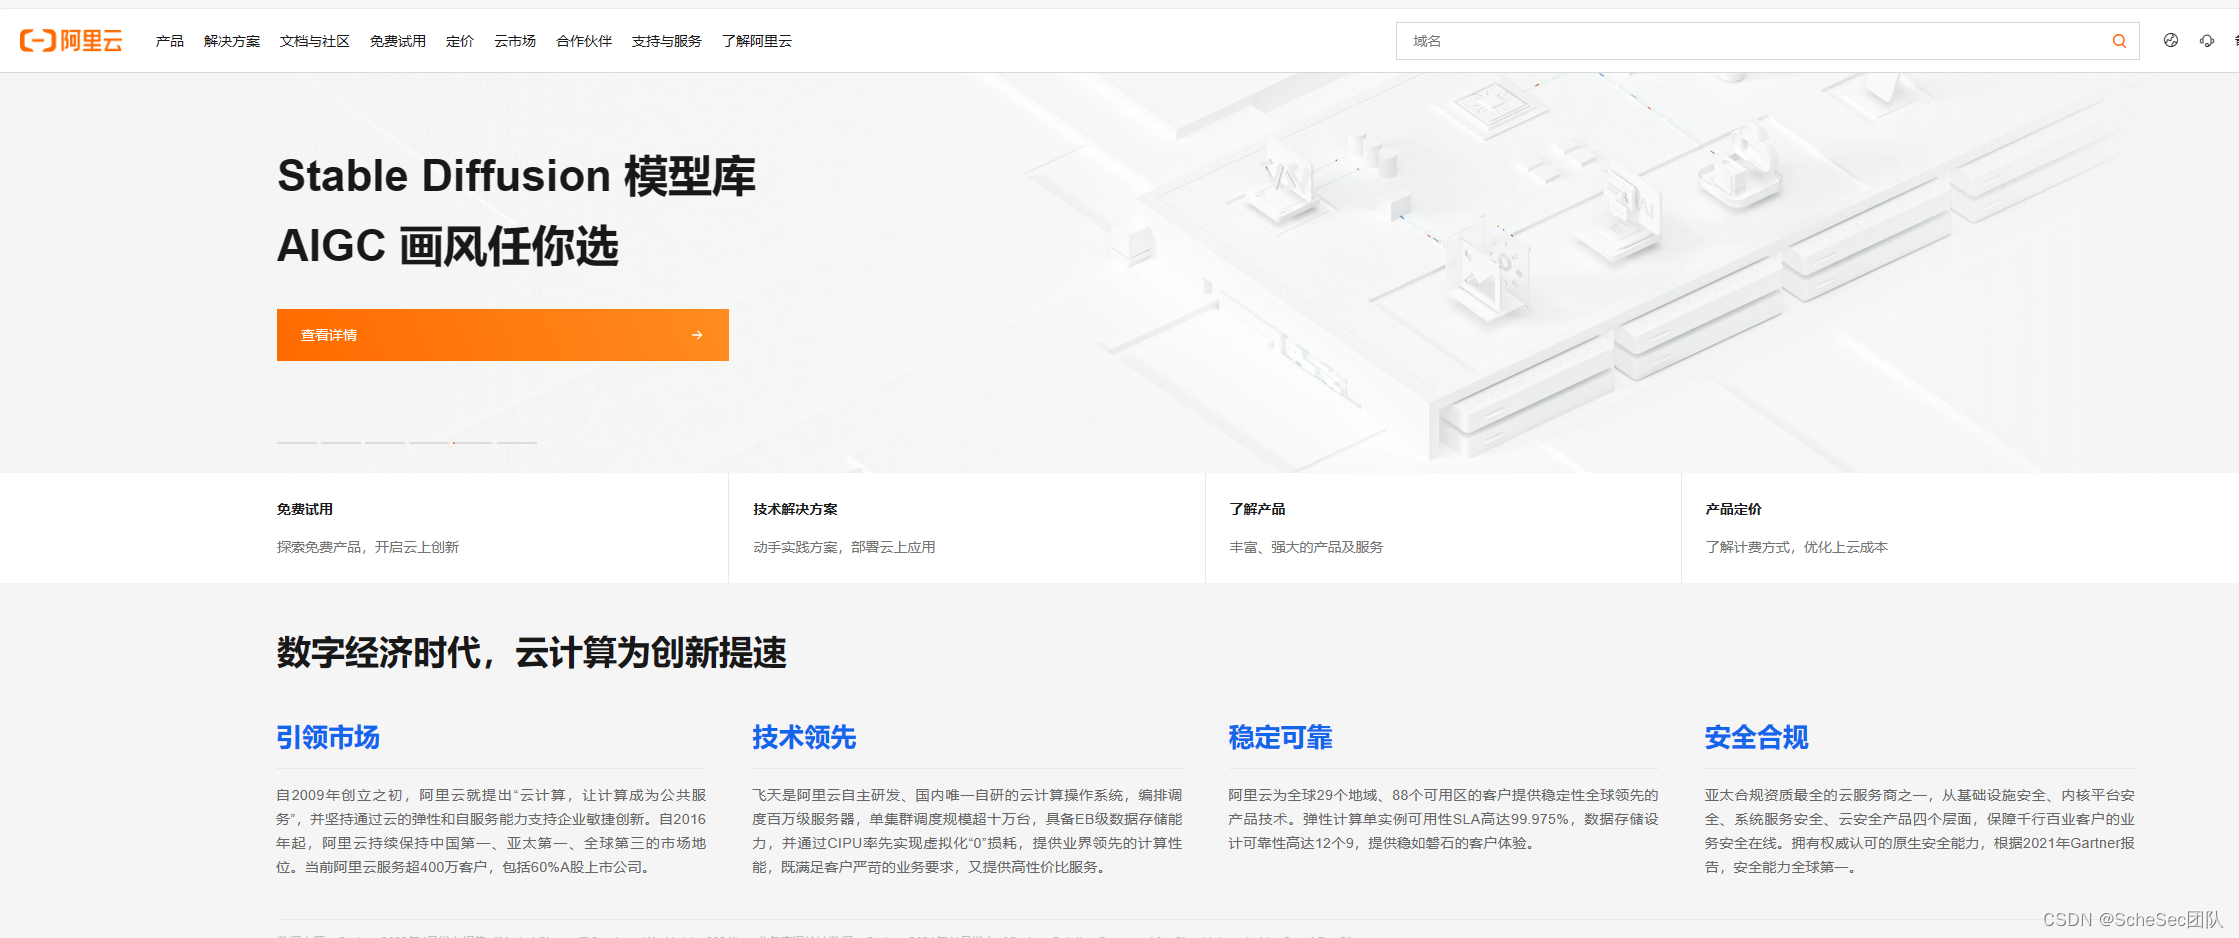Open the 定价 nav item
Screen dimensions: 2239x938
click(460, 41)
